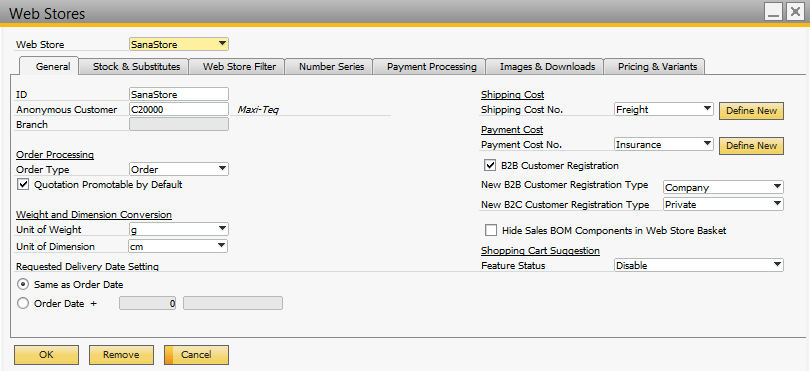Uncheck B2B Customer Registration
Image resolution: width=810 pixels, height=371 pixels.
(490, 165)
